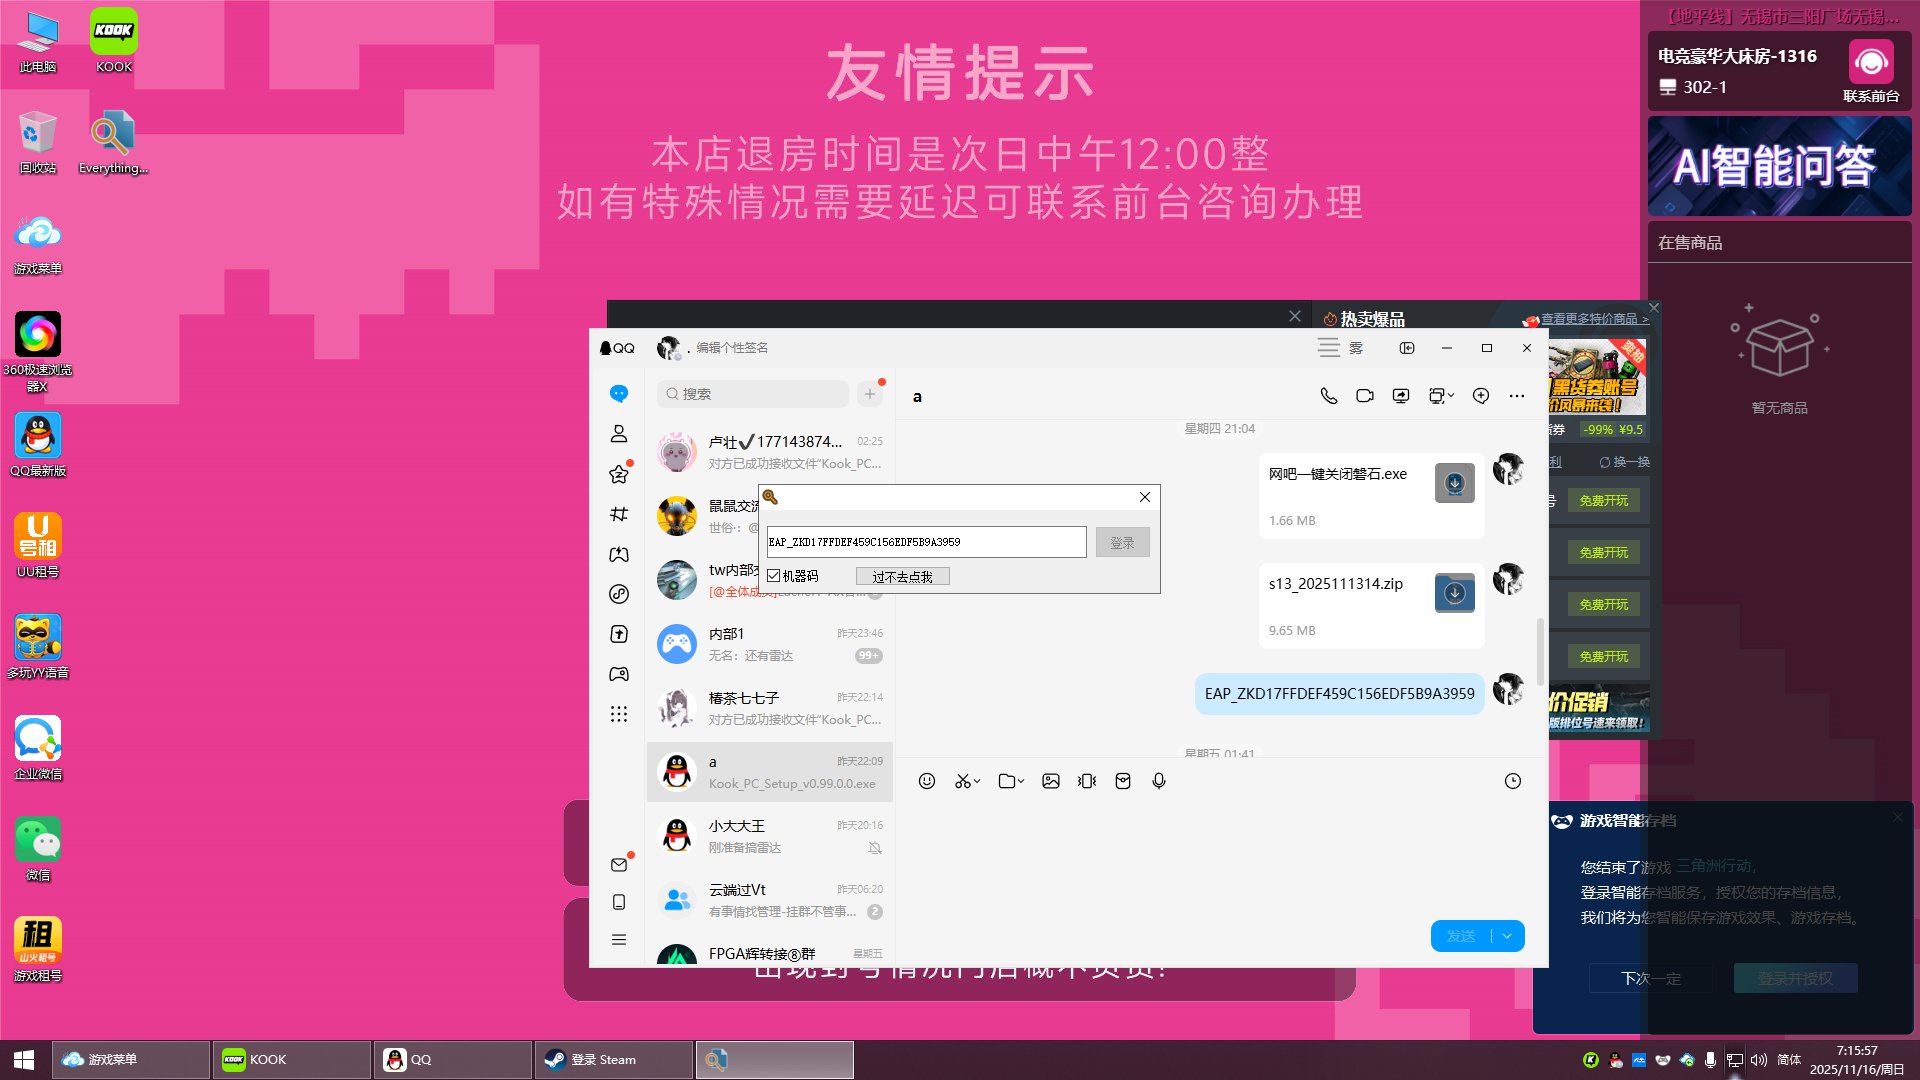This screenshot has height=1080, width=1920.
Task: Download the s13_2025111314.zip file
Action: click(x=1454, y=593)
